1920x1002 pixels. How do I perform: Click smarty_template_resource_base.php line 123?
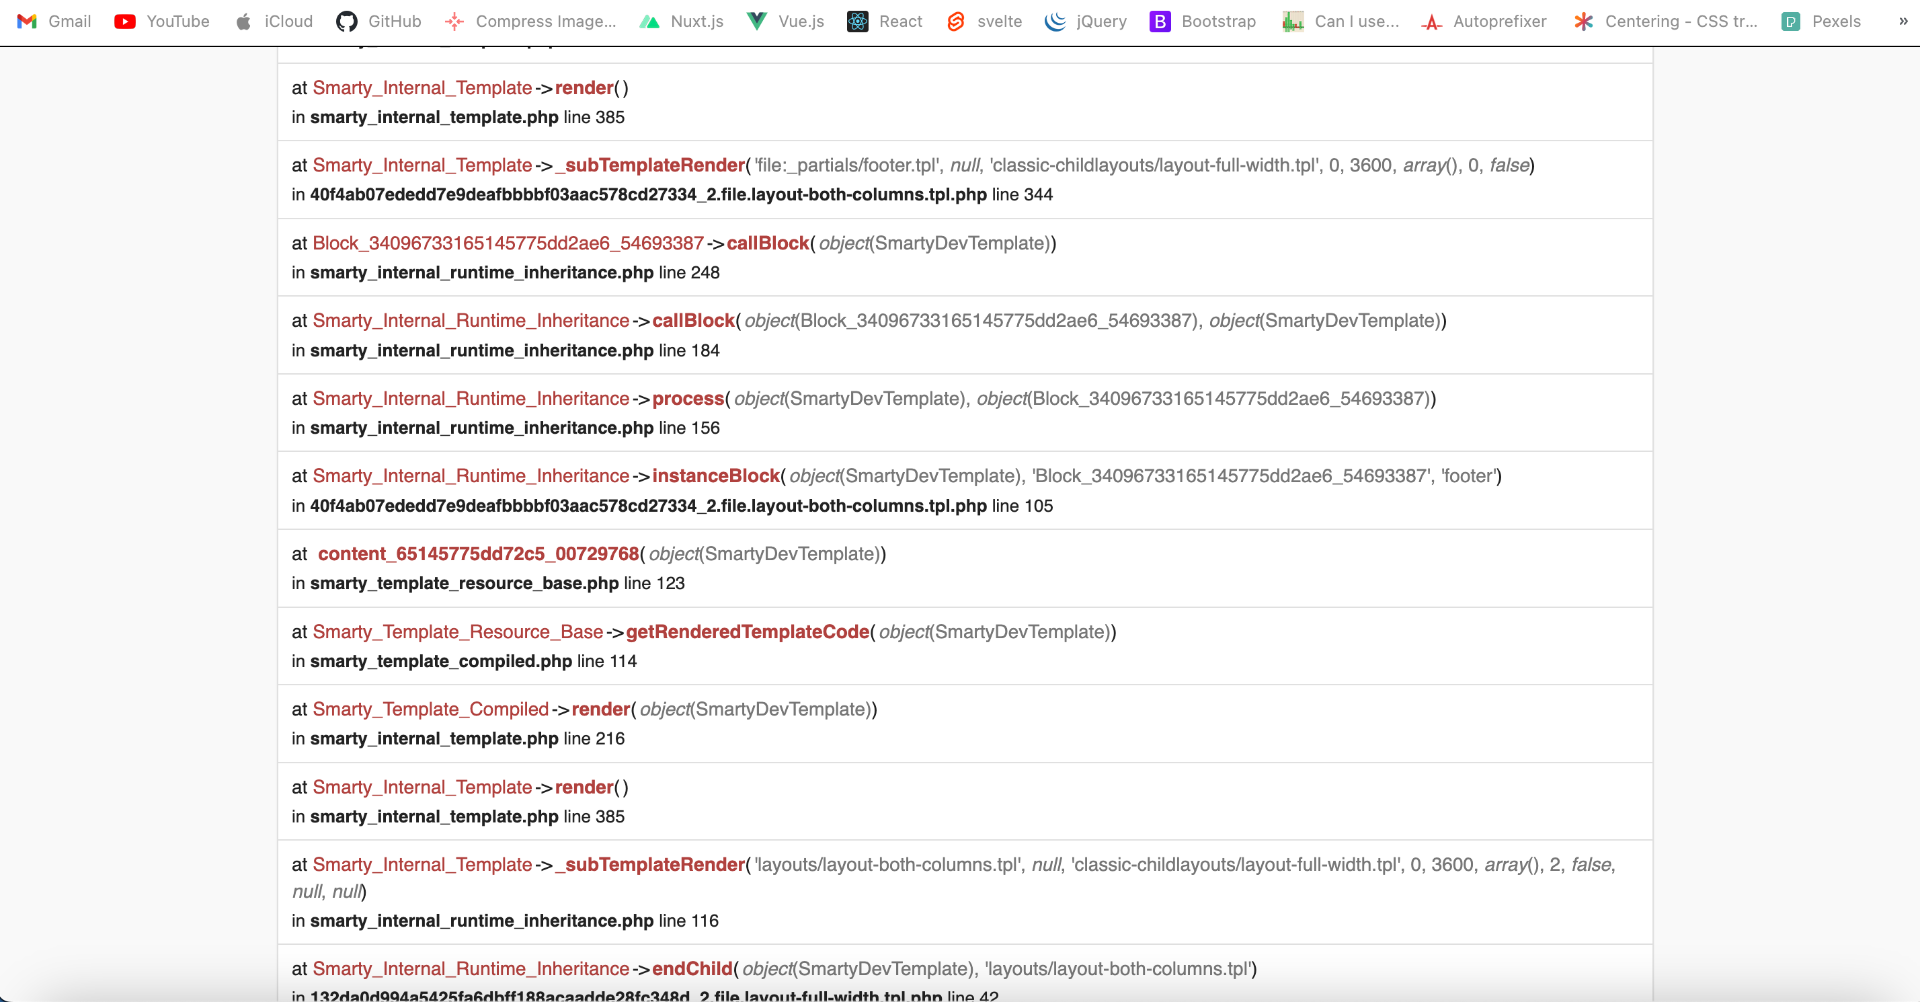(x=465, y=584)
